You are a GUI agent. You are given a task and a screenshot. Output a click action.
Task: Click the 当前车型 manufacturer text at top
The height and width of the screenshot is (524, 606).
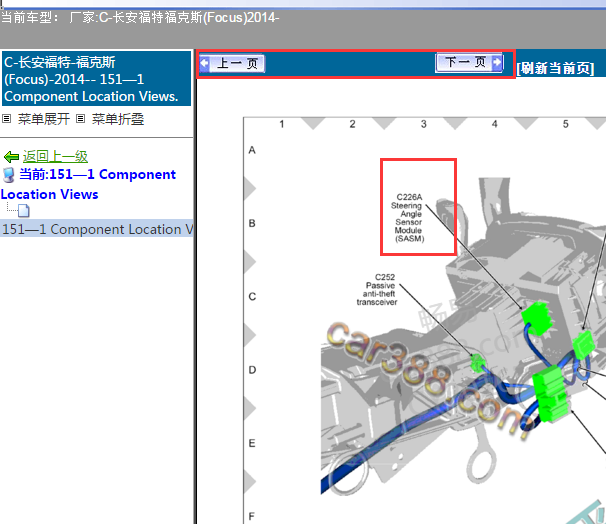(x=140, y=18)
